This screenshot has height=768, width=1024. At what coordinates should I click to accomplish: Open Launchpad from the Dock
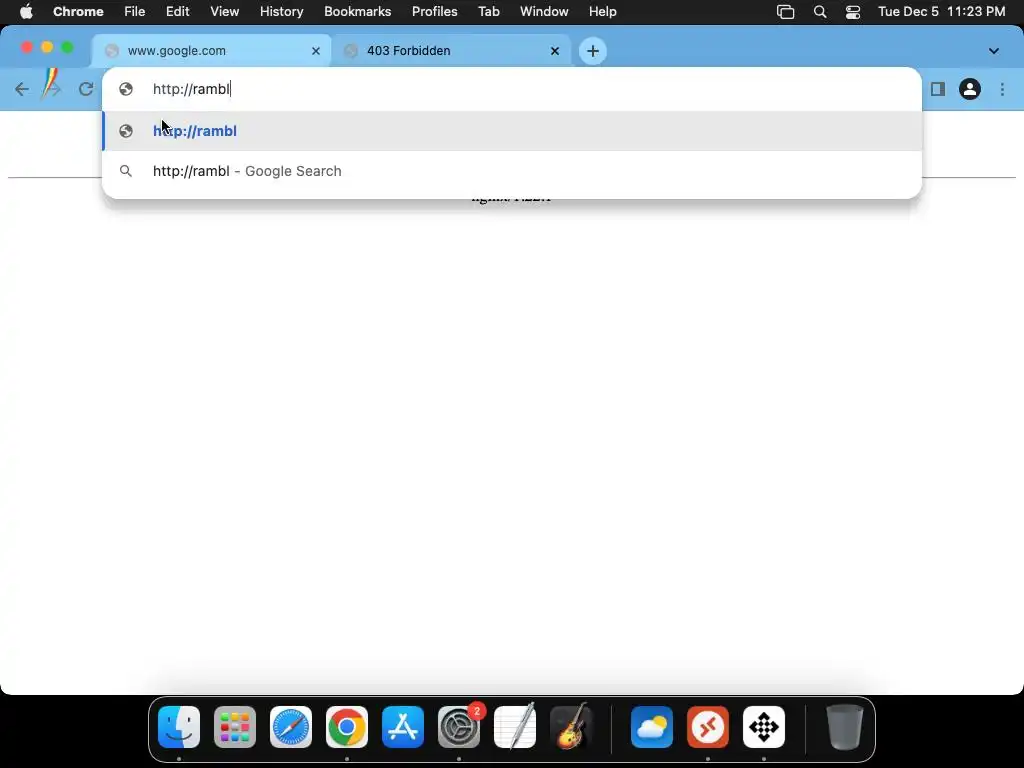pos(235,727)
